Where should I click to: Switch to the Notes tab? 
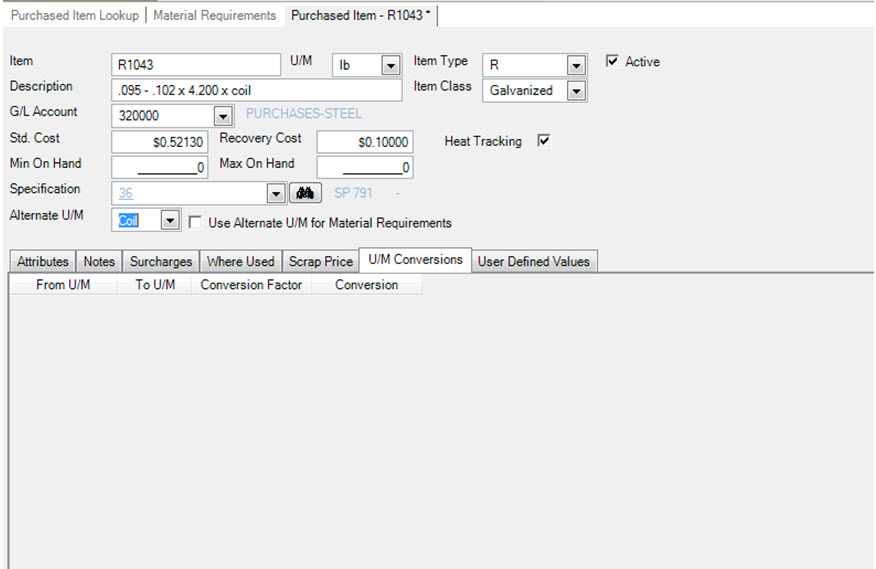pos(99,262)
